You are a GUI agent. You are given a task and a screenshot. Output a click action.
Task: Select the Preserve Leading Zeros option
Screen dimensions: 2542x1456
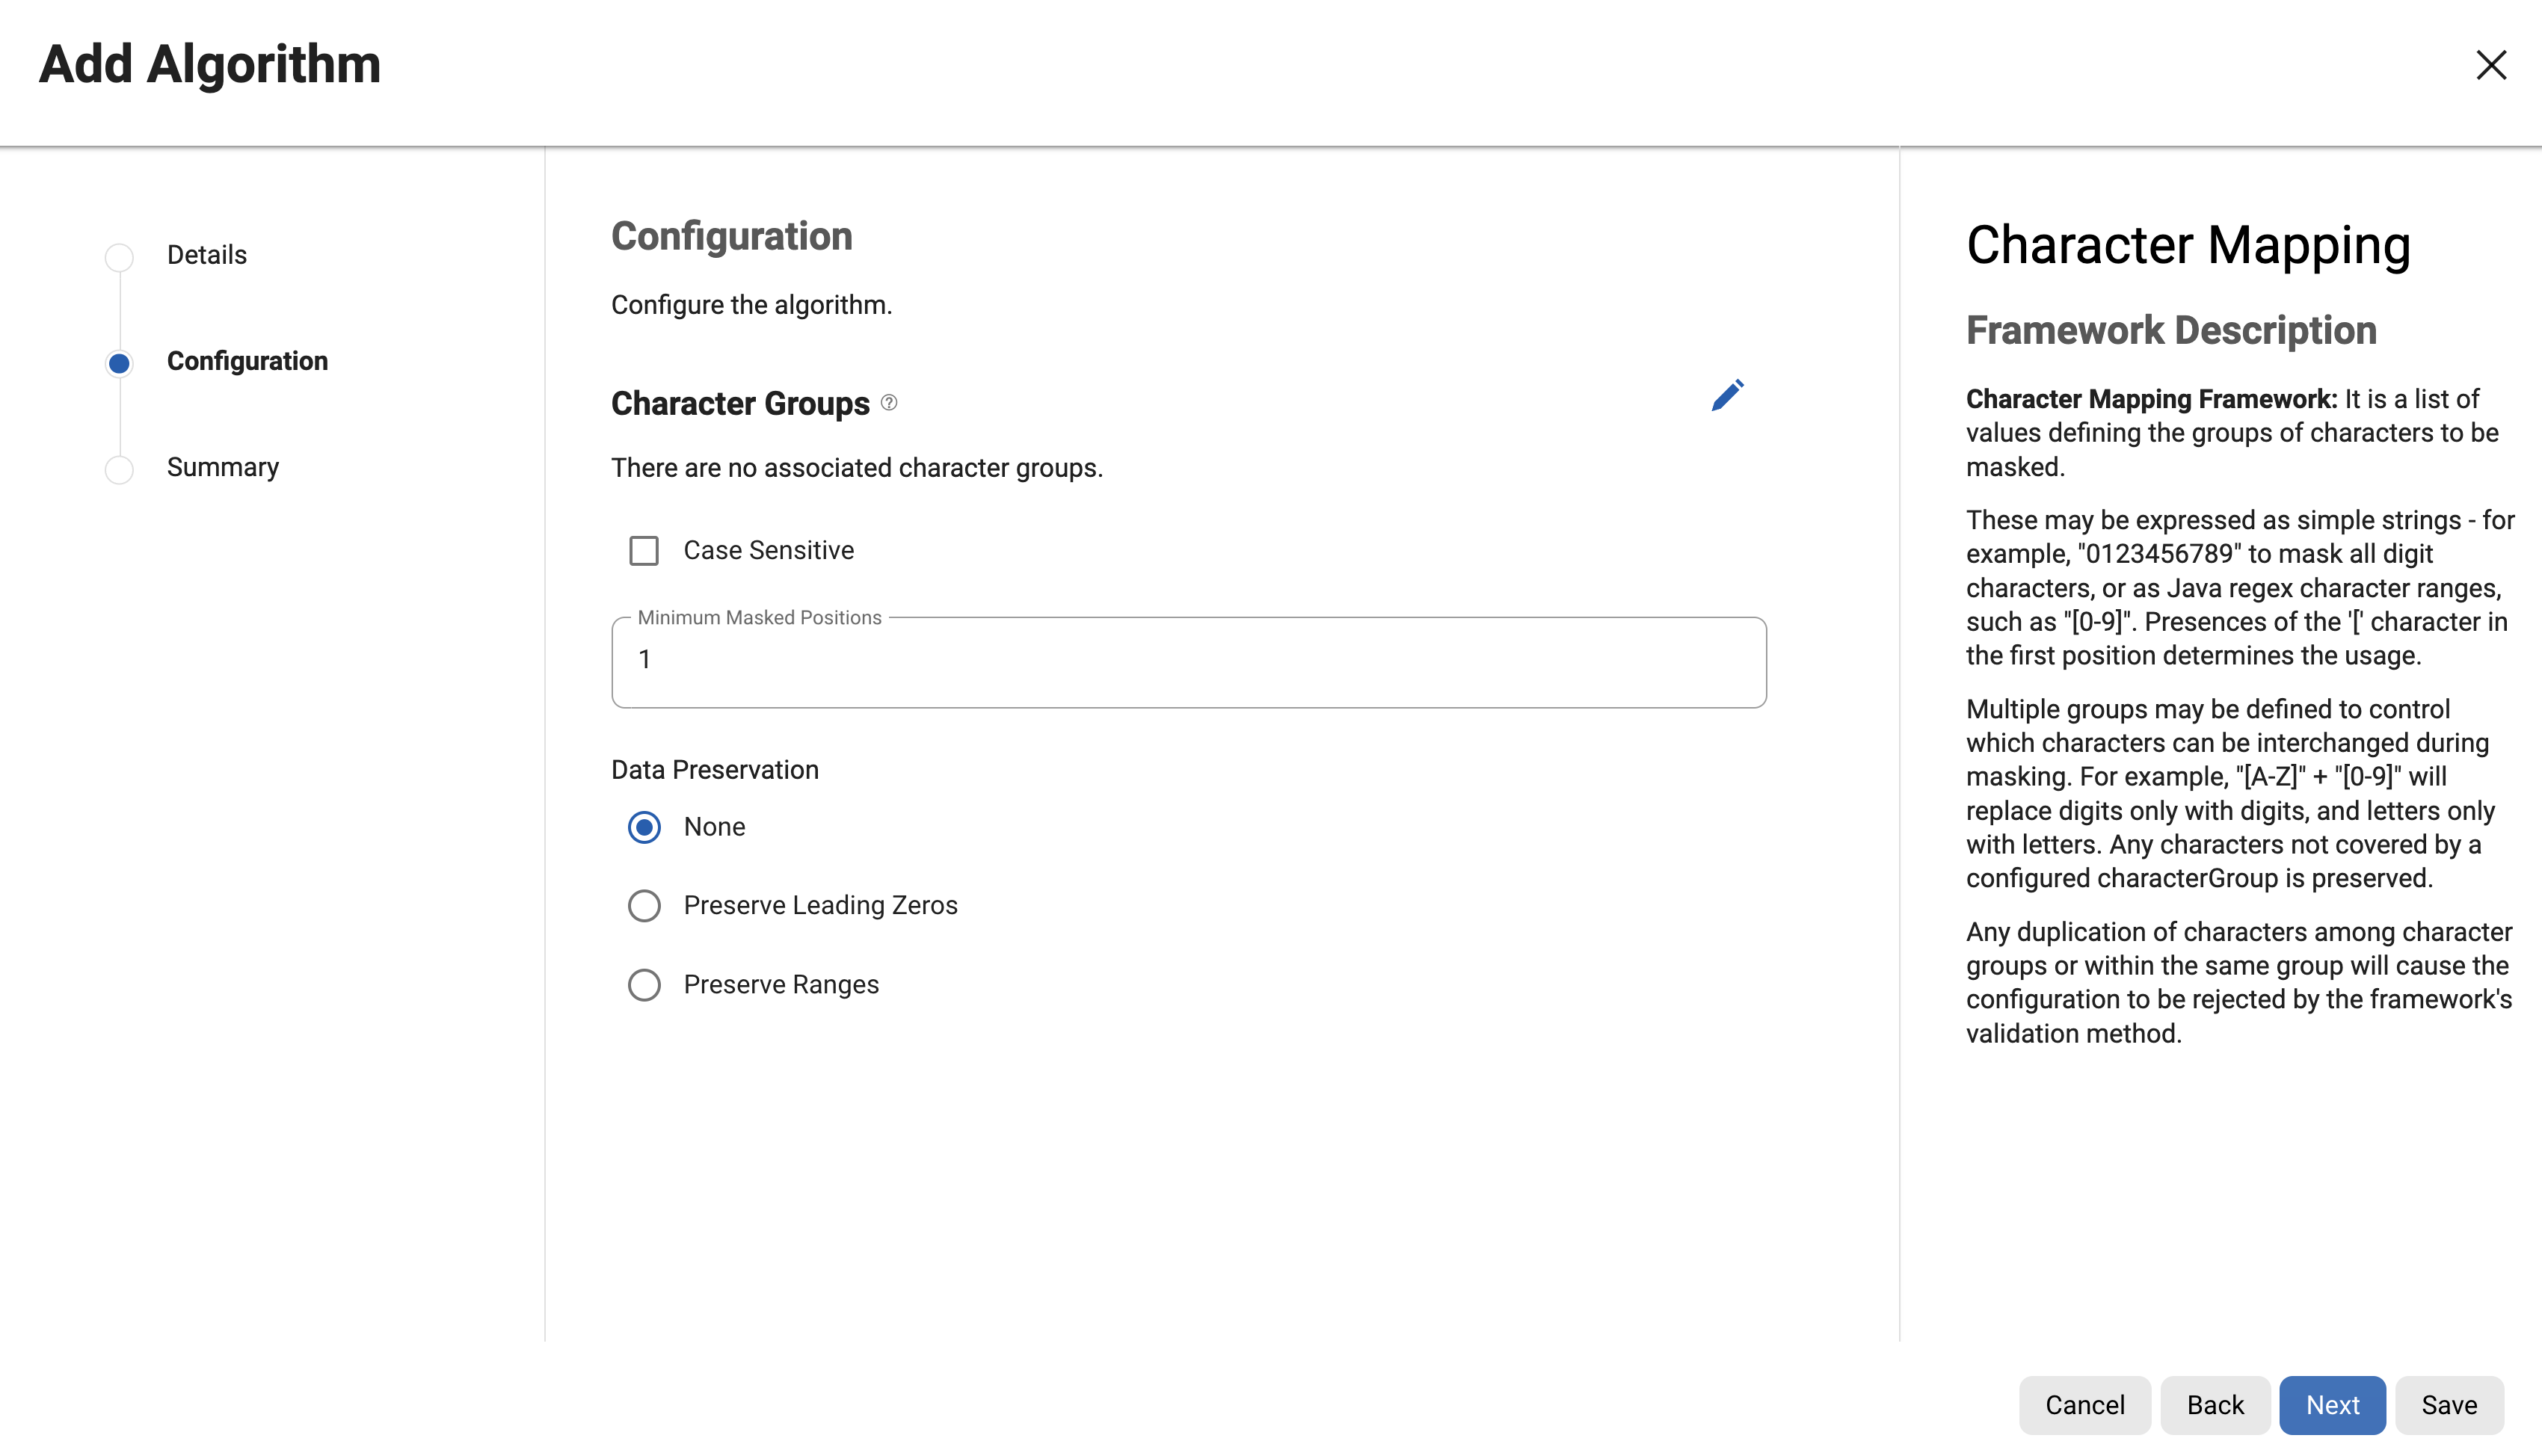click(645, 905)
